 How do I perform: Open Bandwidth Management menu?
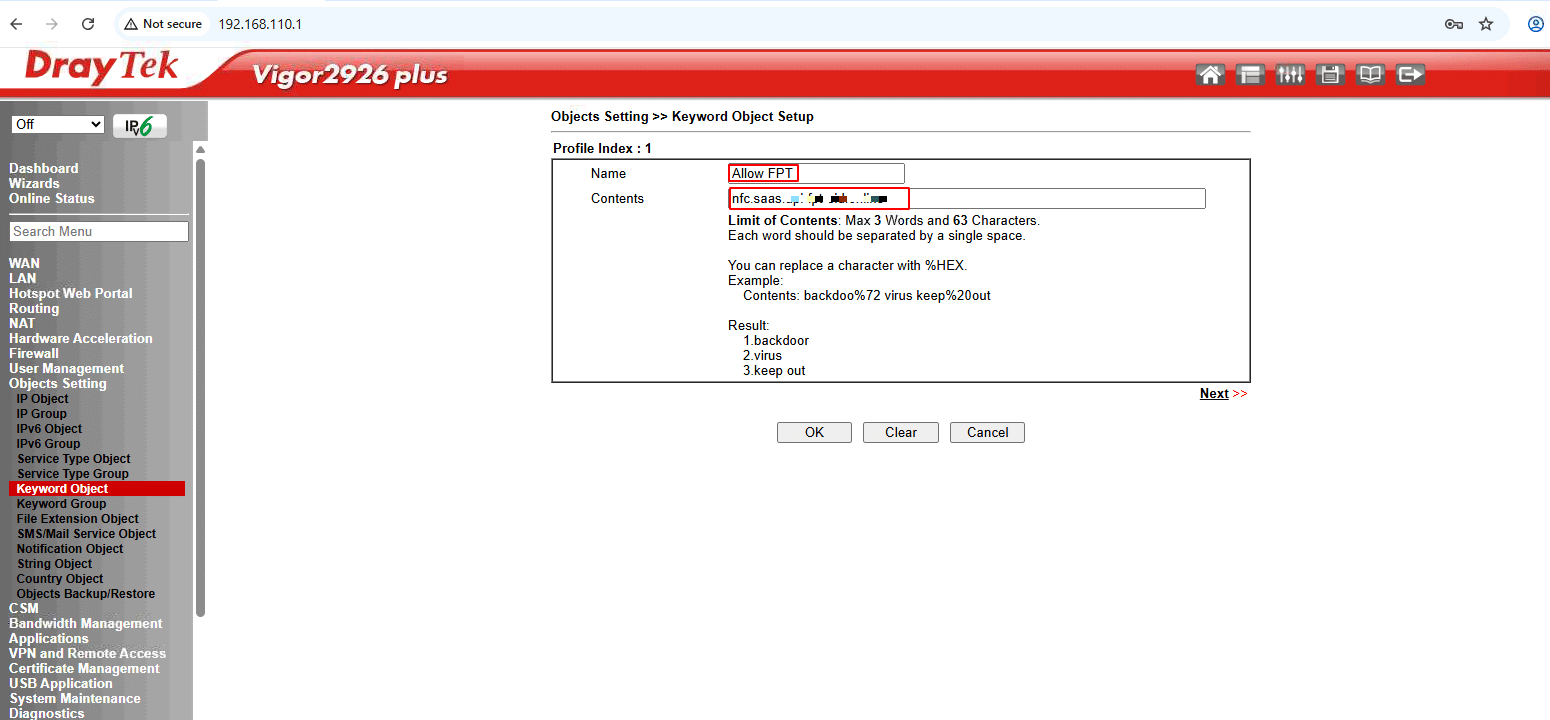[85, 623]
